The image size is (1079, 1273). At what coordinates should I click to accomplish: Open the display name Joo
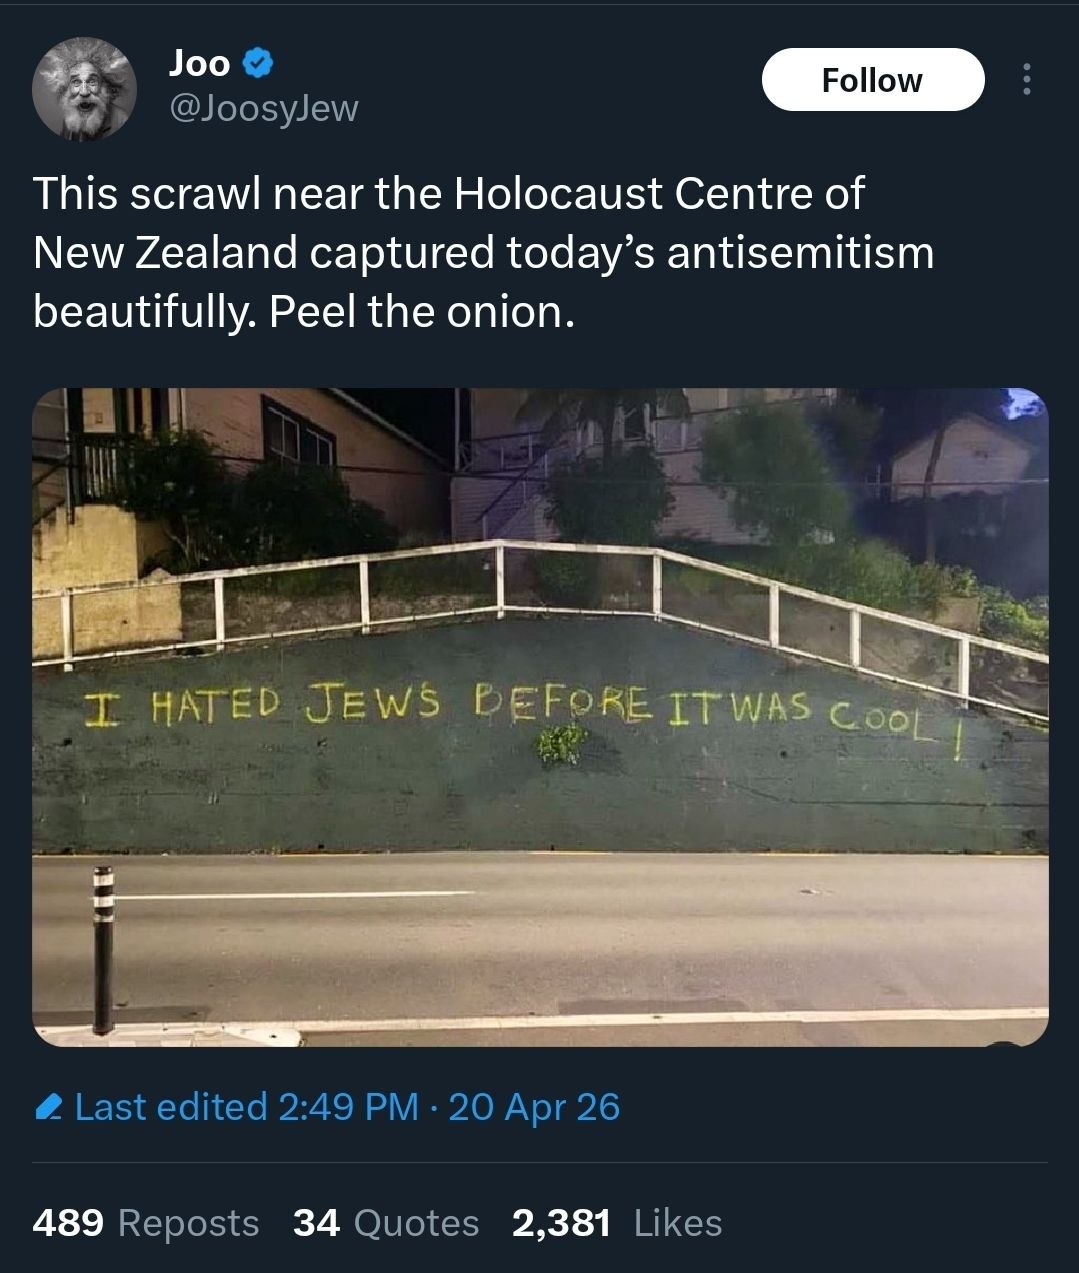pyautogui.click(x=200, y=64)
